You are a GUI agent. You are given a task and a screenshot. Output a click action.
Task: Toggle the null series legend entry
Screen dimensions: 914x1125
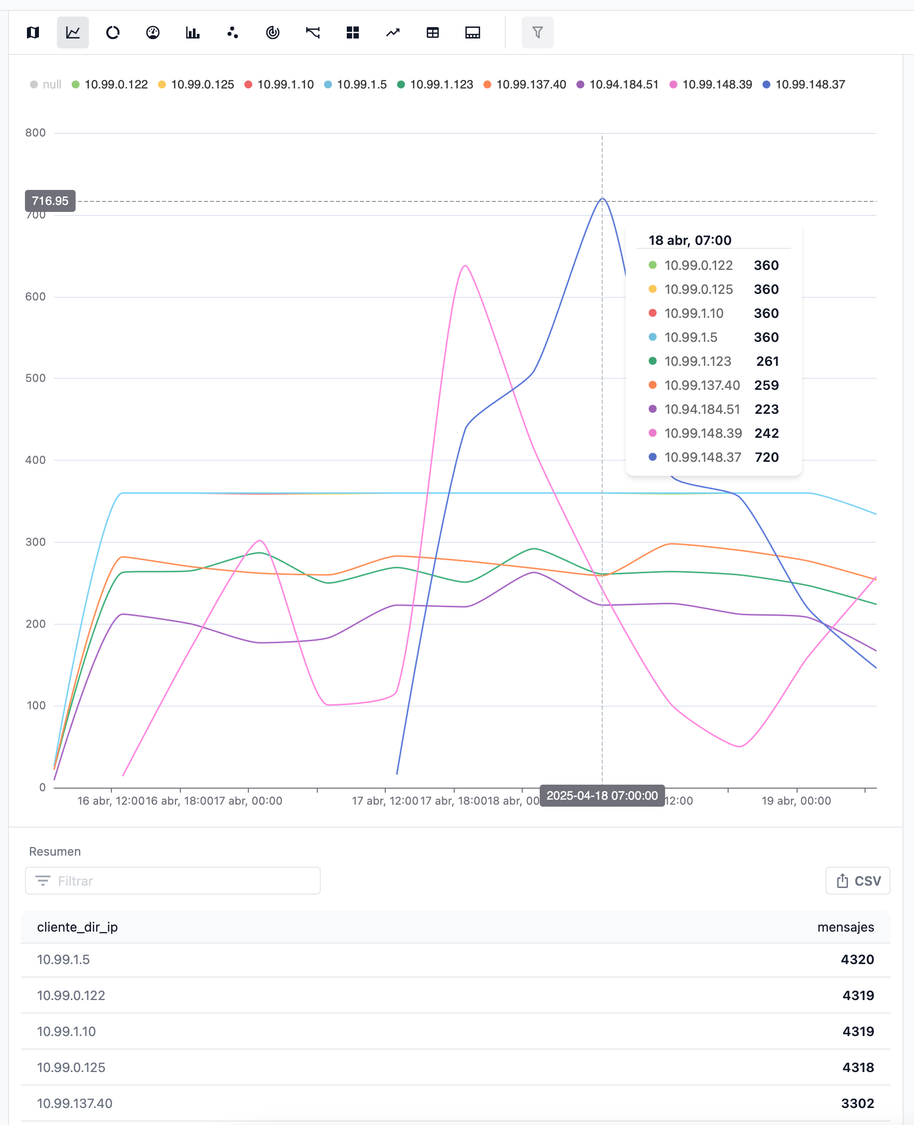[45, 85]
